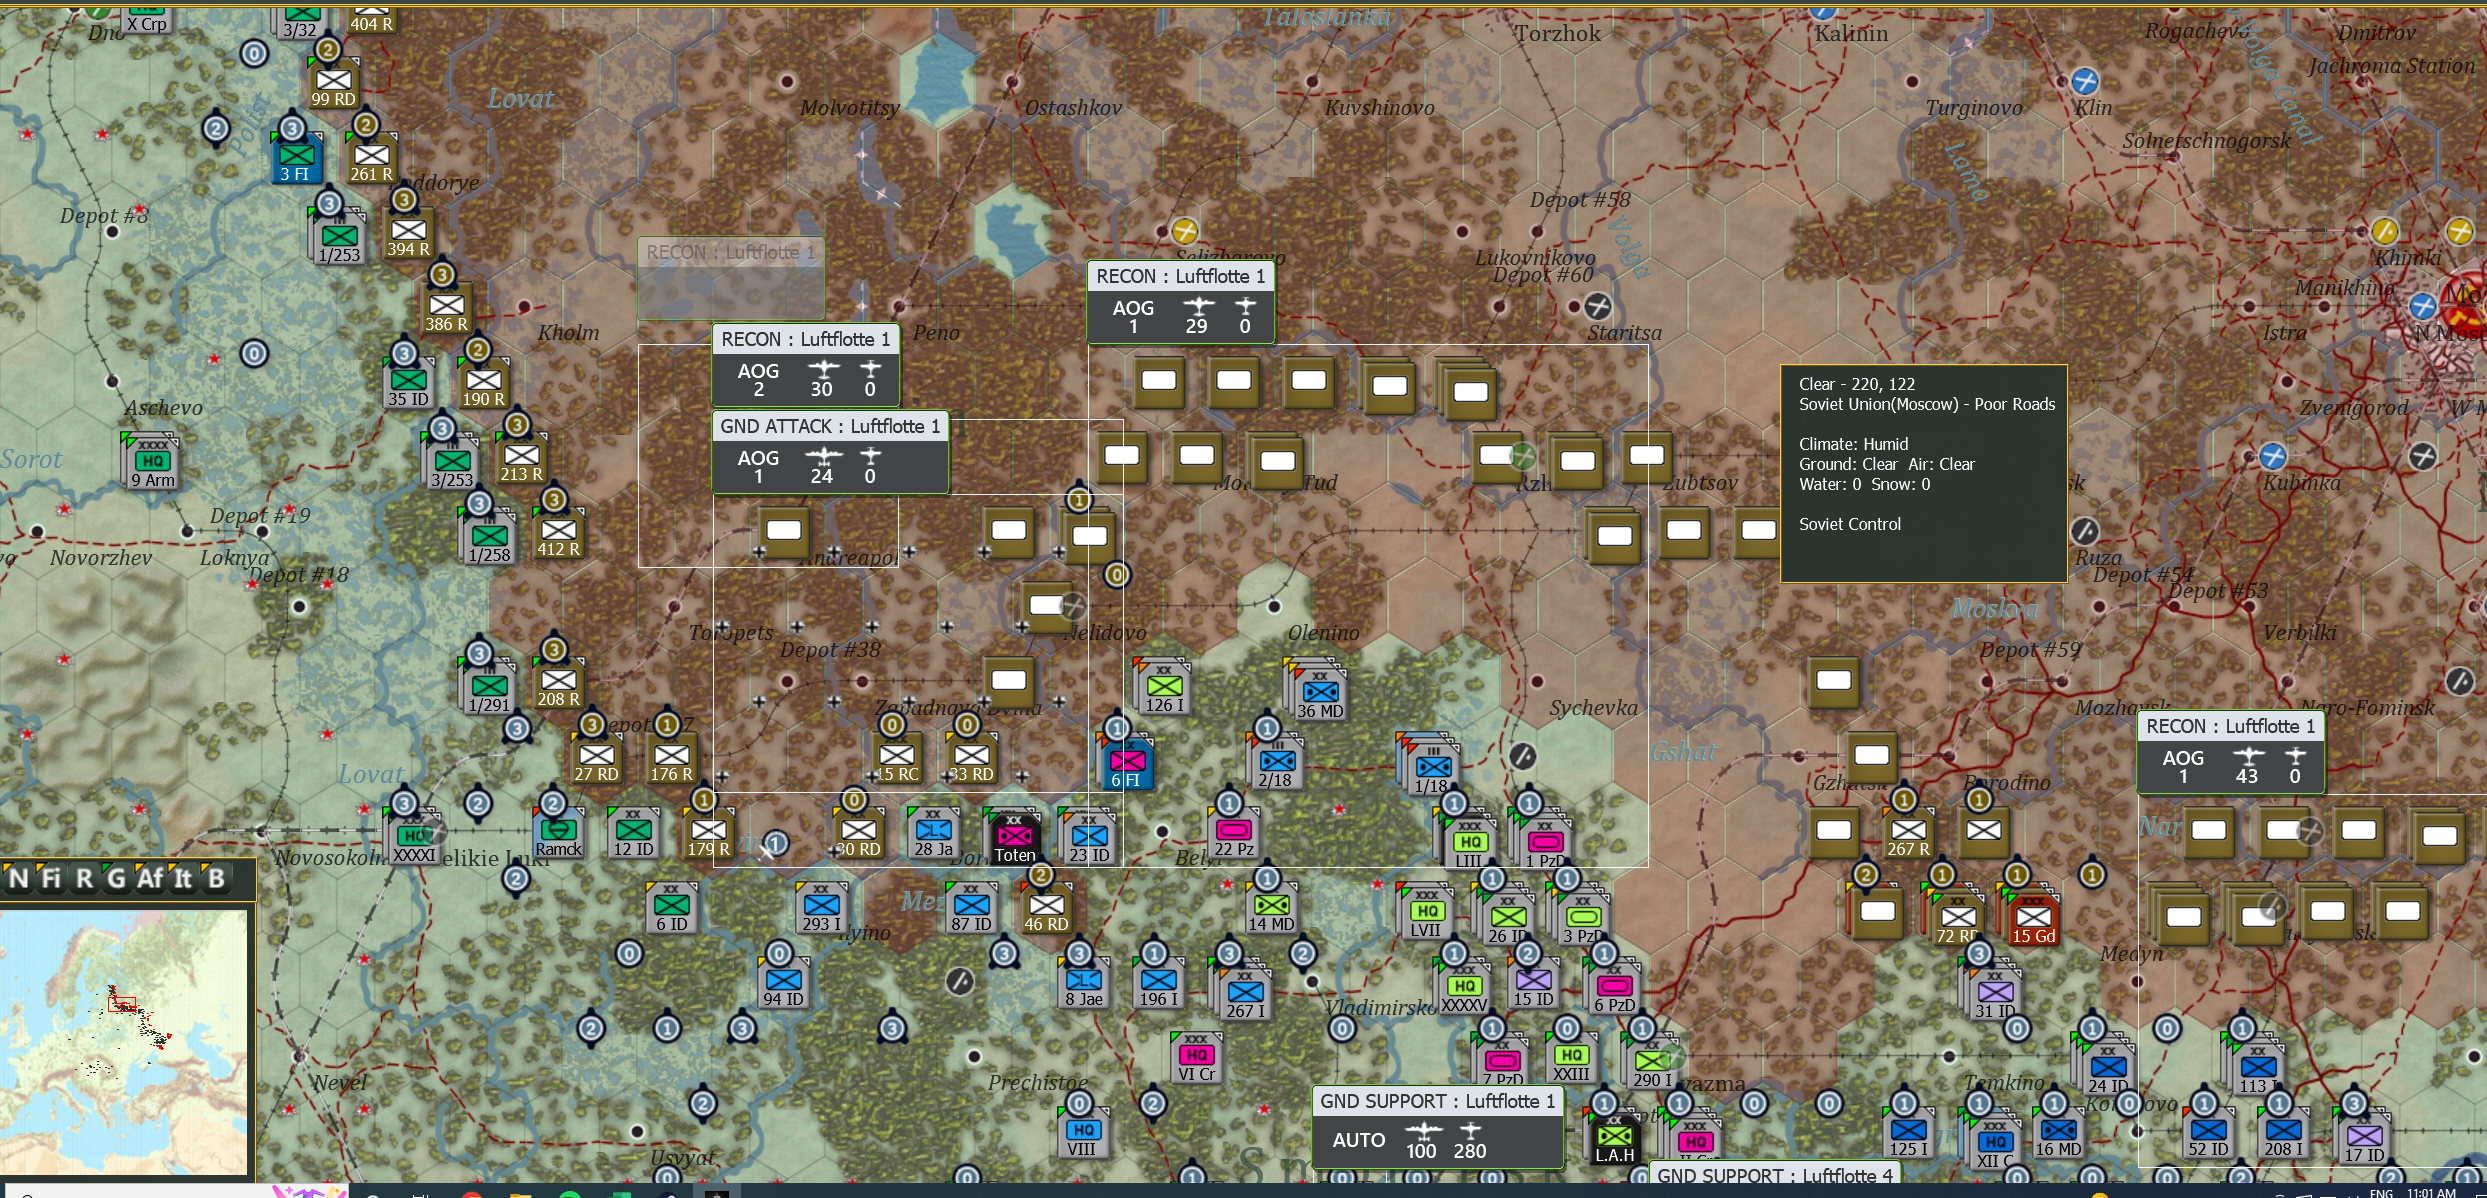Click the Nevel town label

tap(339, 1082)
